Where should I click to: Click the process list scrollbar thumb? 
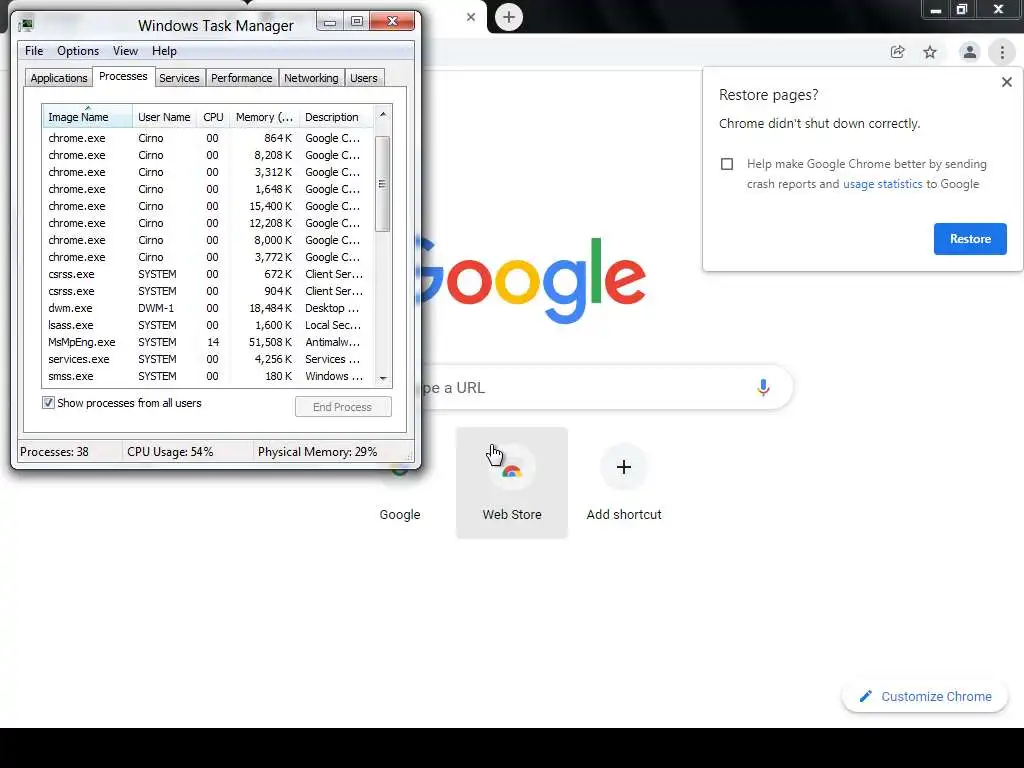click(383, 184)
